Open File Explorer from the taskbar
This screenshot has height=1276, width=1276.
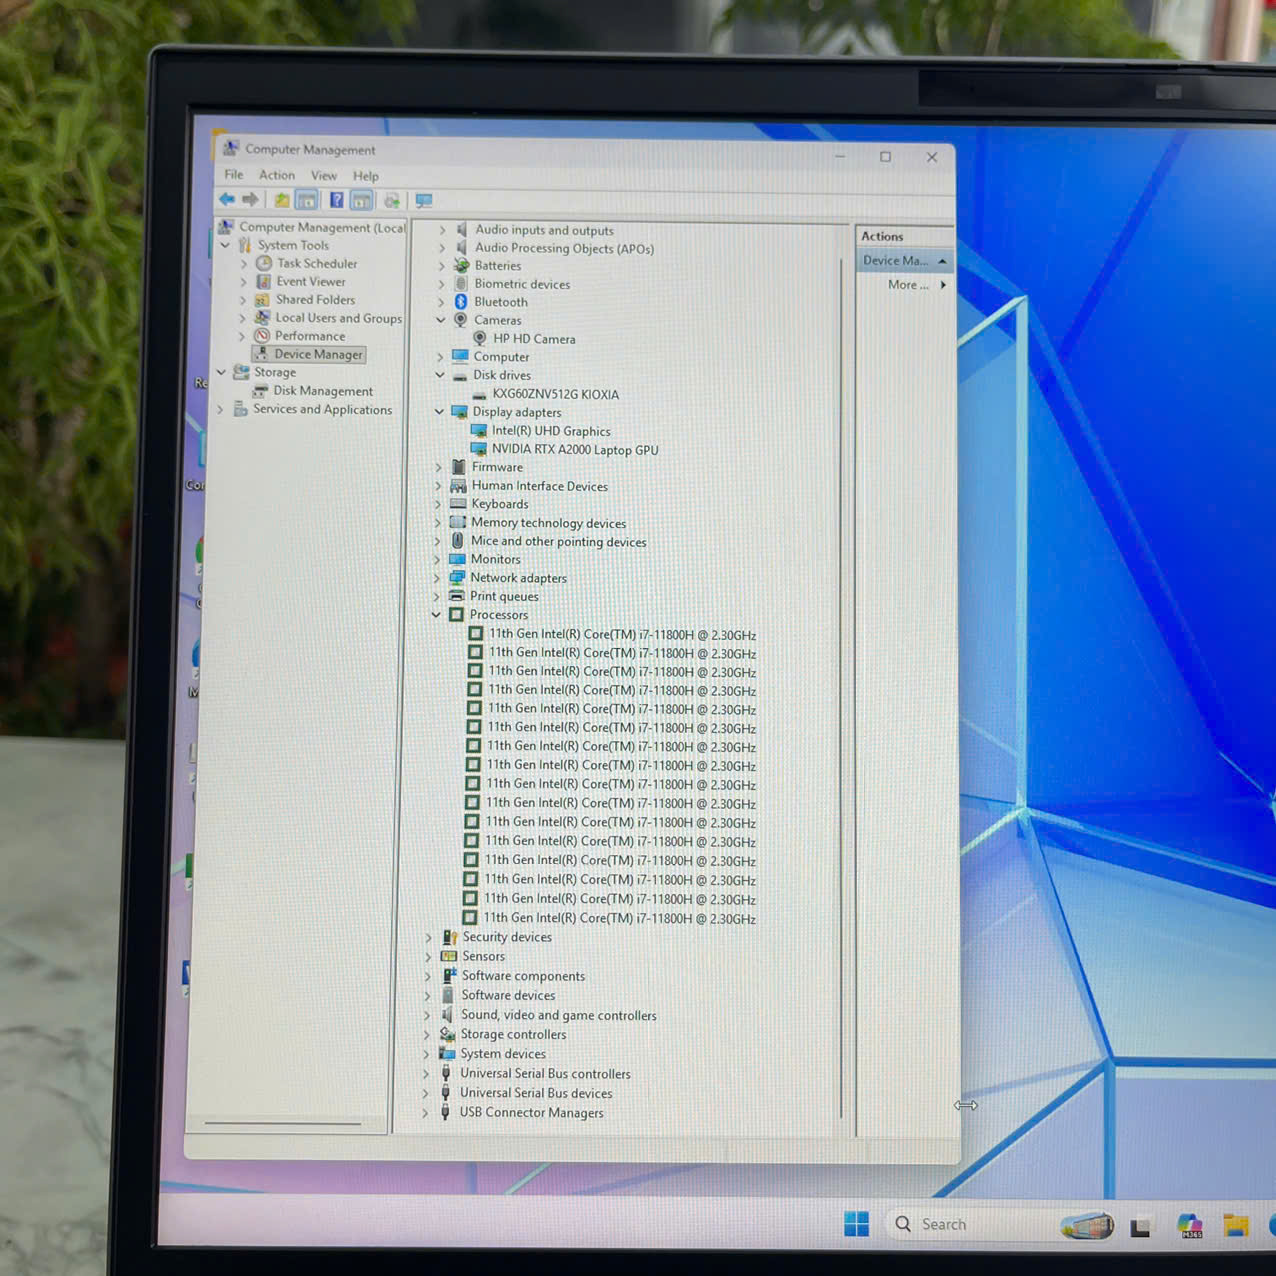click(1236, 1226)
